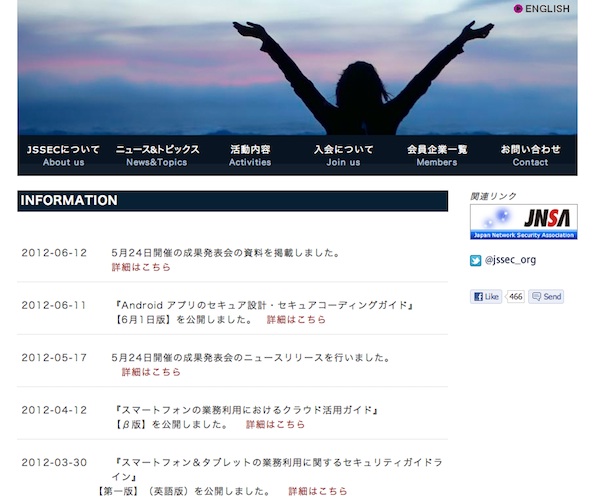Open the 活動内容 Activities menu item
The width and height of the screenshot is (600, 502).
point(250,155)
